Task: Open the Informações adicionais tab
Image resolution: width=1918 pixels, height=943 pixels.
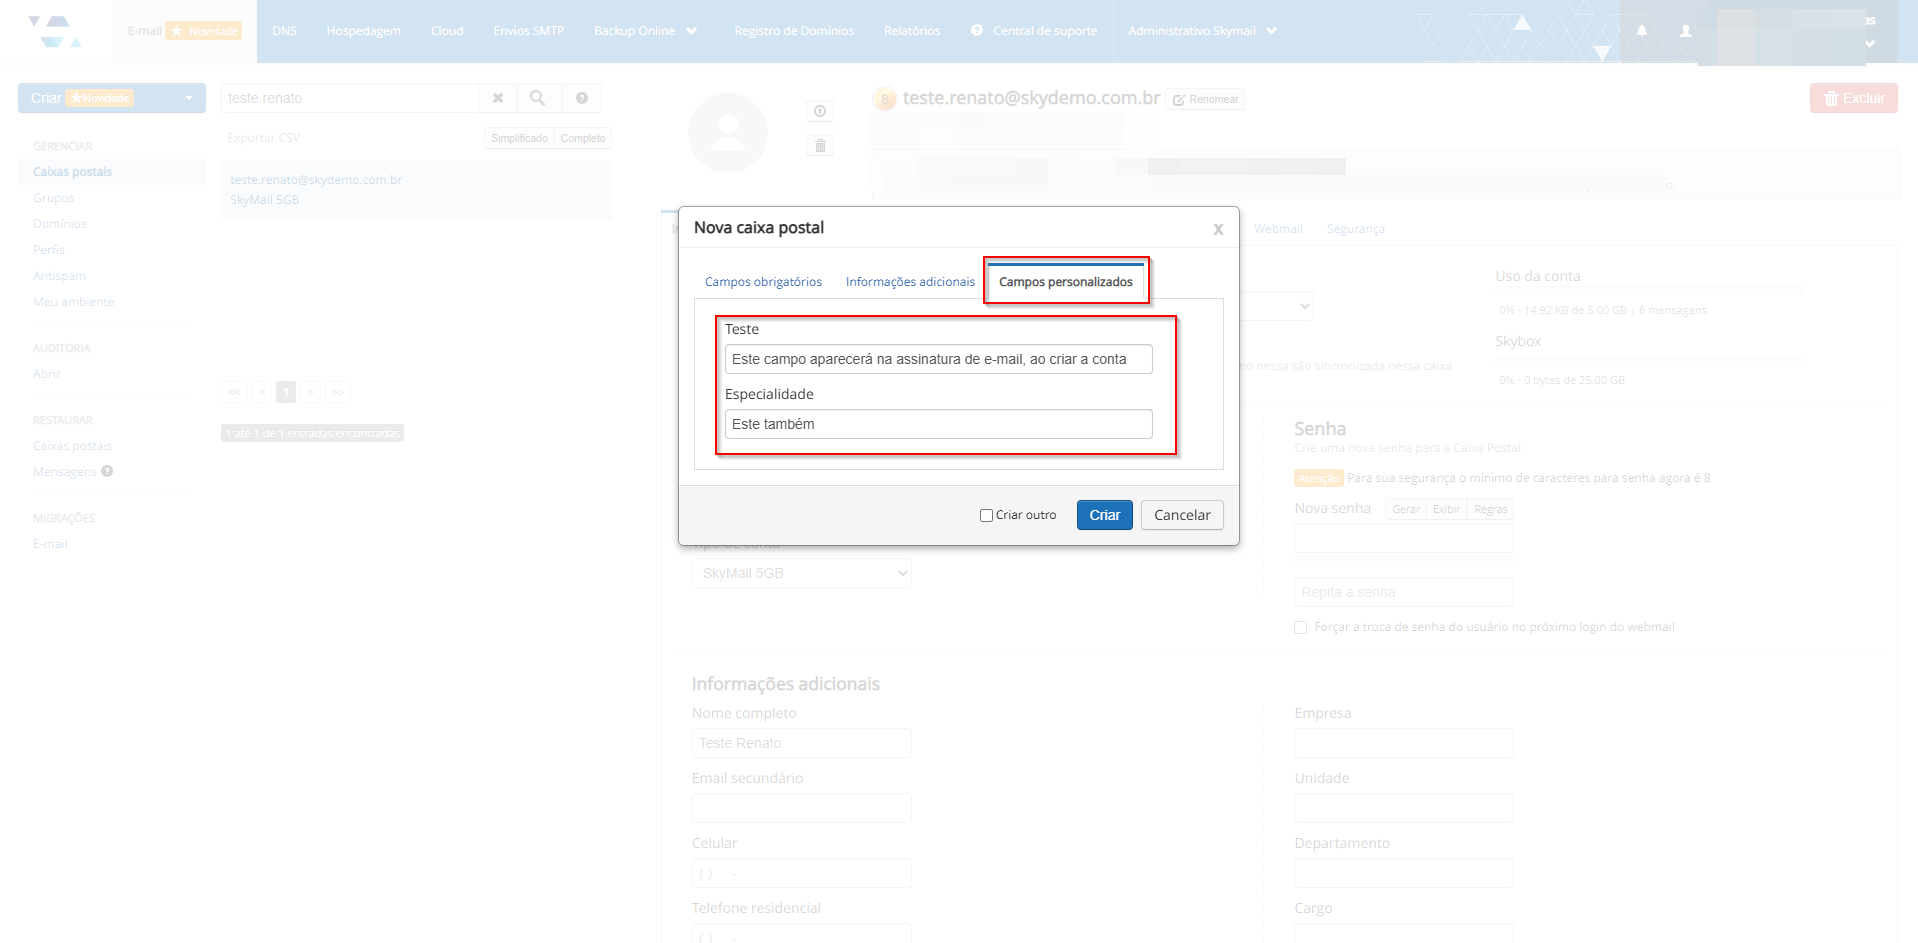Action: (910, 282)
